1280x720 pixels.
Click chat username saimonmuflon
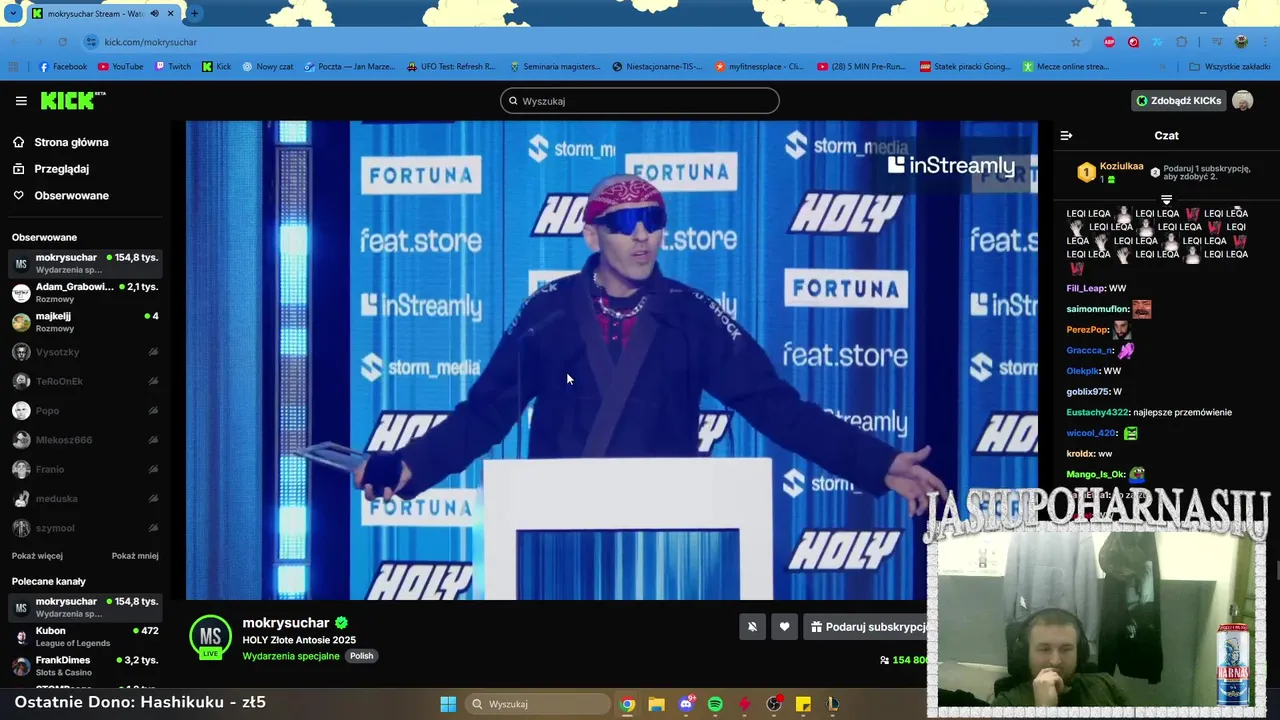tap(1097, 309)
